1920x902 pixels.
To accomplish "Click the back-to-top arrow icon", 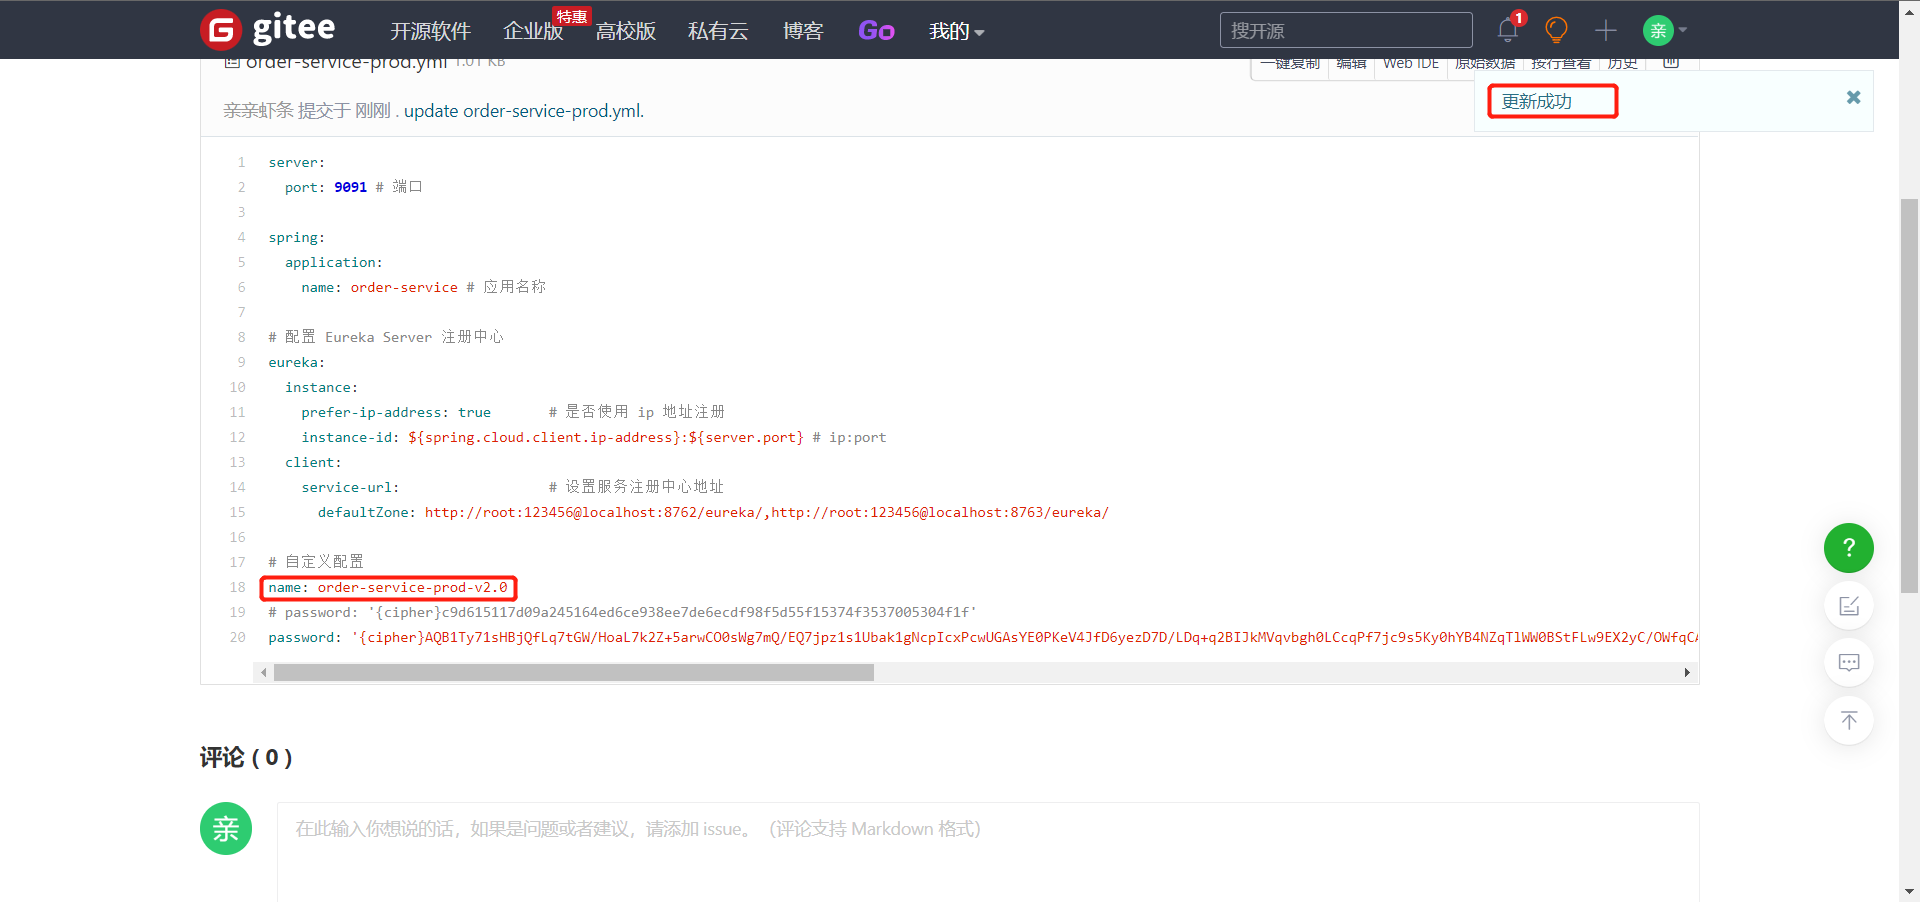I will click(x=1848, y=720).
